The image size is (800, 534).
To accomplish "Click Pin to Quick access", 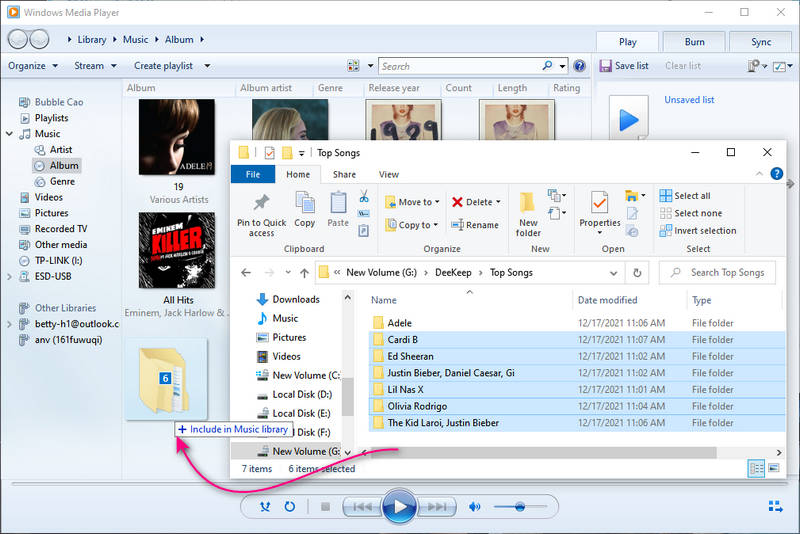I will 261,215.
